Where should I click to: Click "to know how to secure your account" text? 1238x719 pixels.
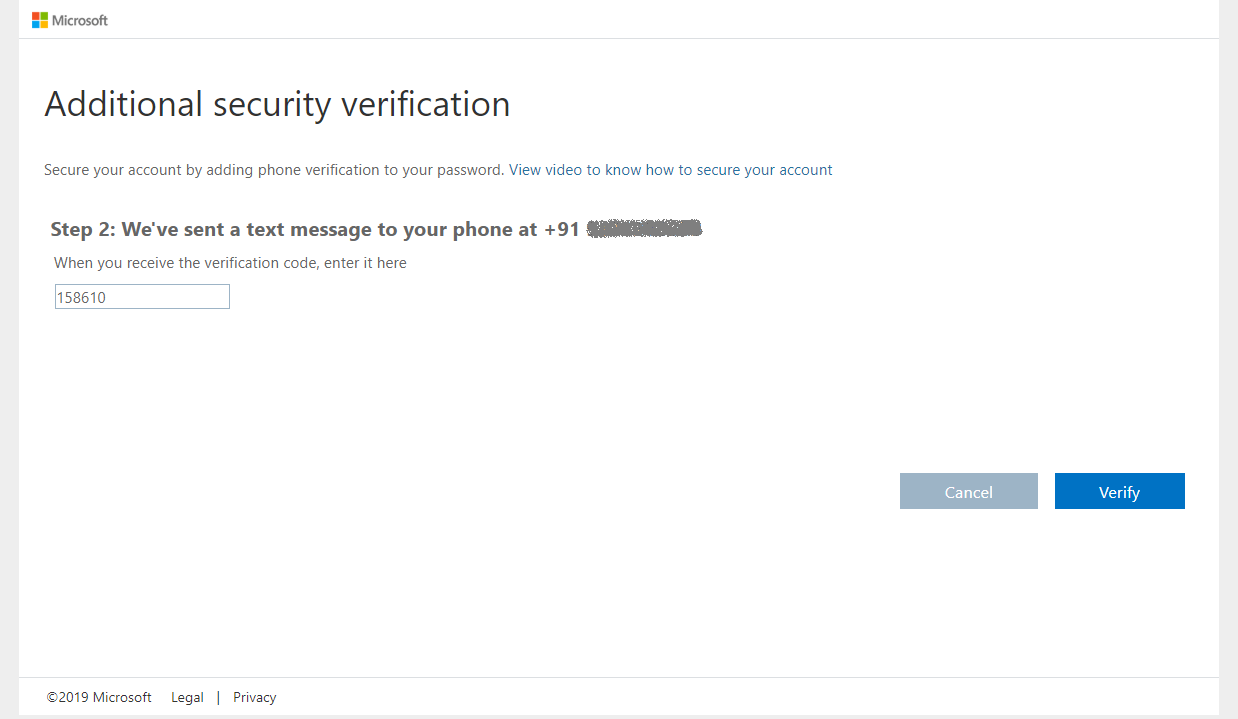(710, 170)
